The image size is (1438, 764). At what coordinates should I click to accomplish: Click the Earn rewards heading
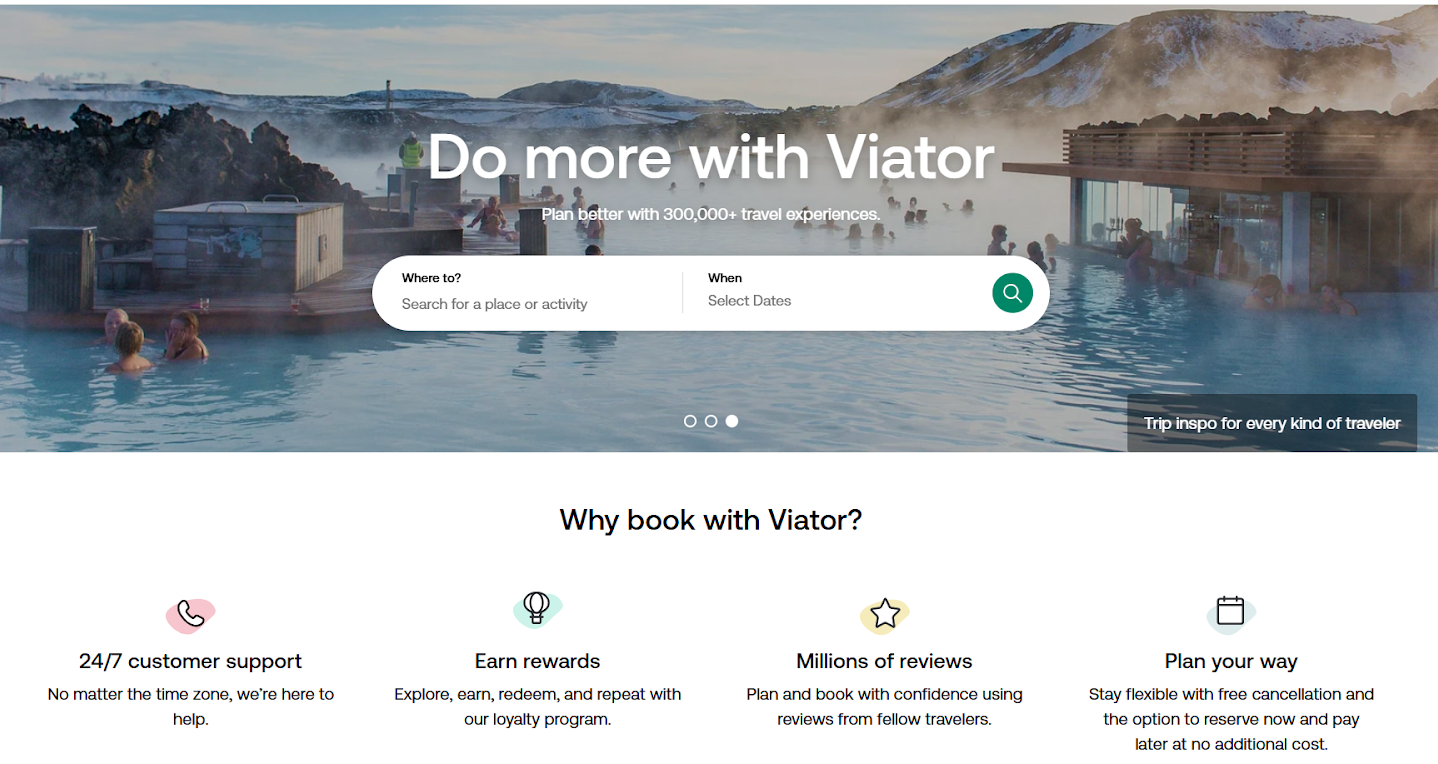tap(538, 661)
